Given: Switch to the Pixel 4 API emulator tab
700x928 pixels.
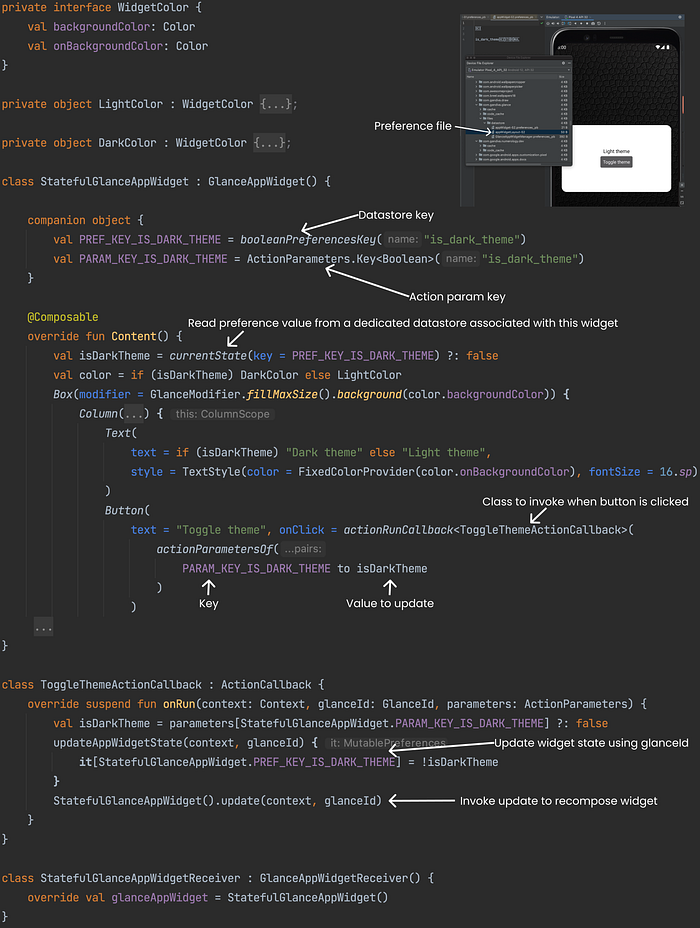Looking at the screenshot, I should click(x=579, y=17).
